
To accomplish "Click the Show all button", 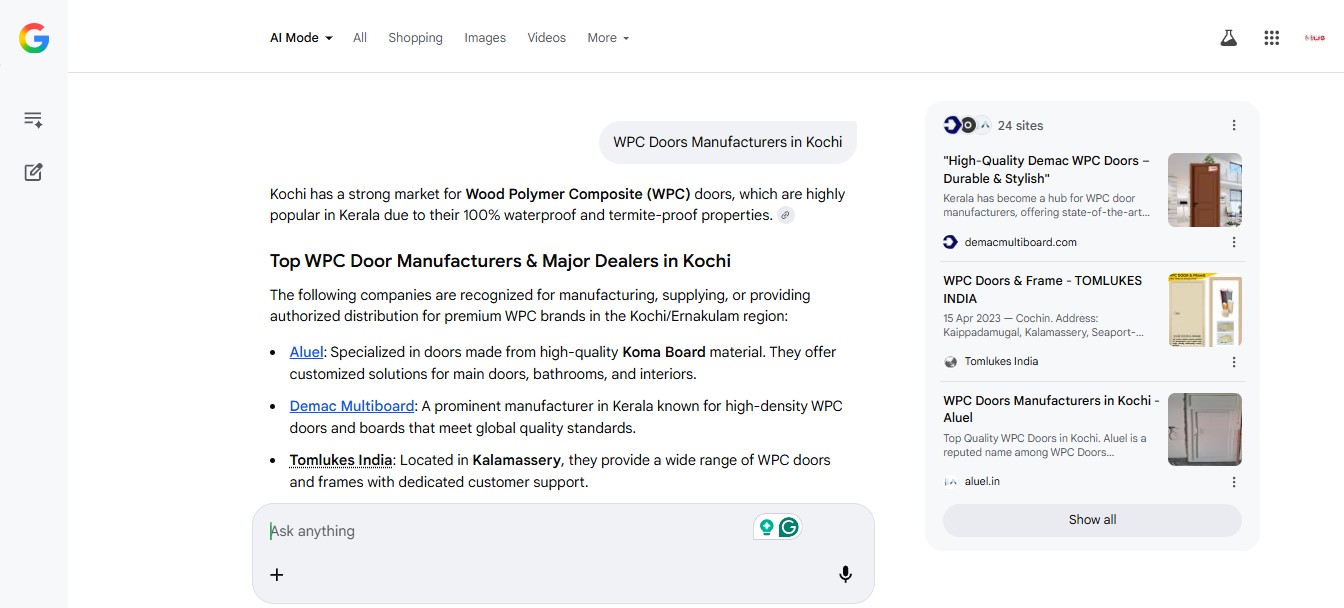I will 1092,520.
